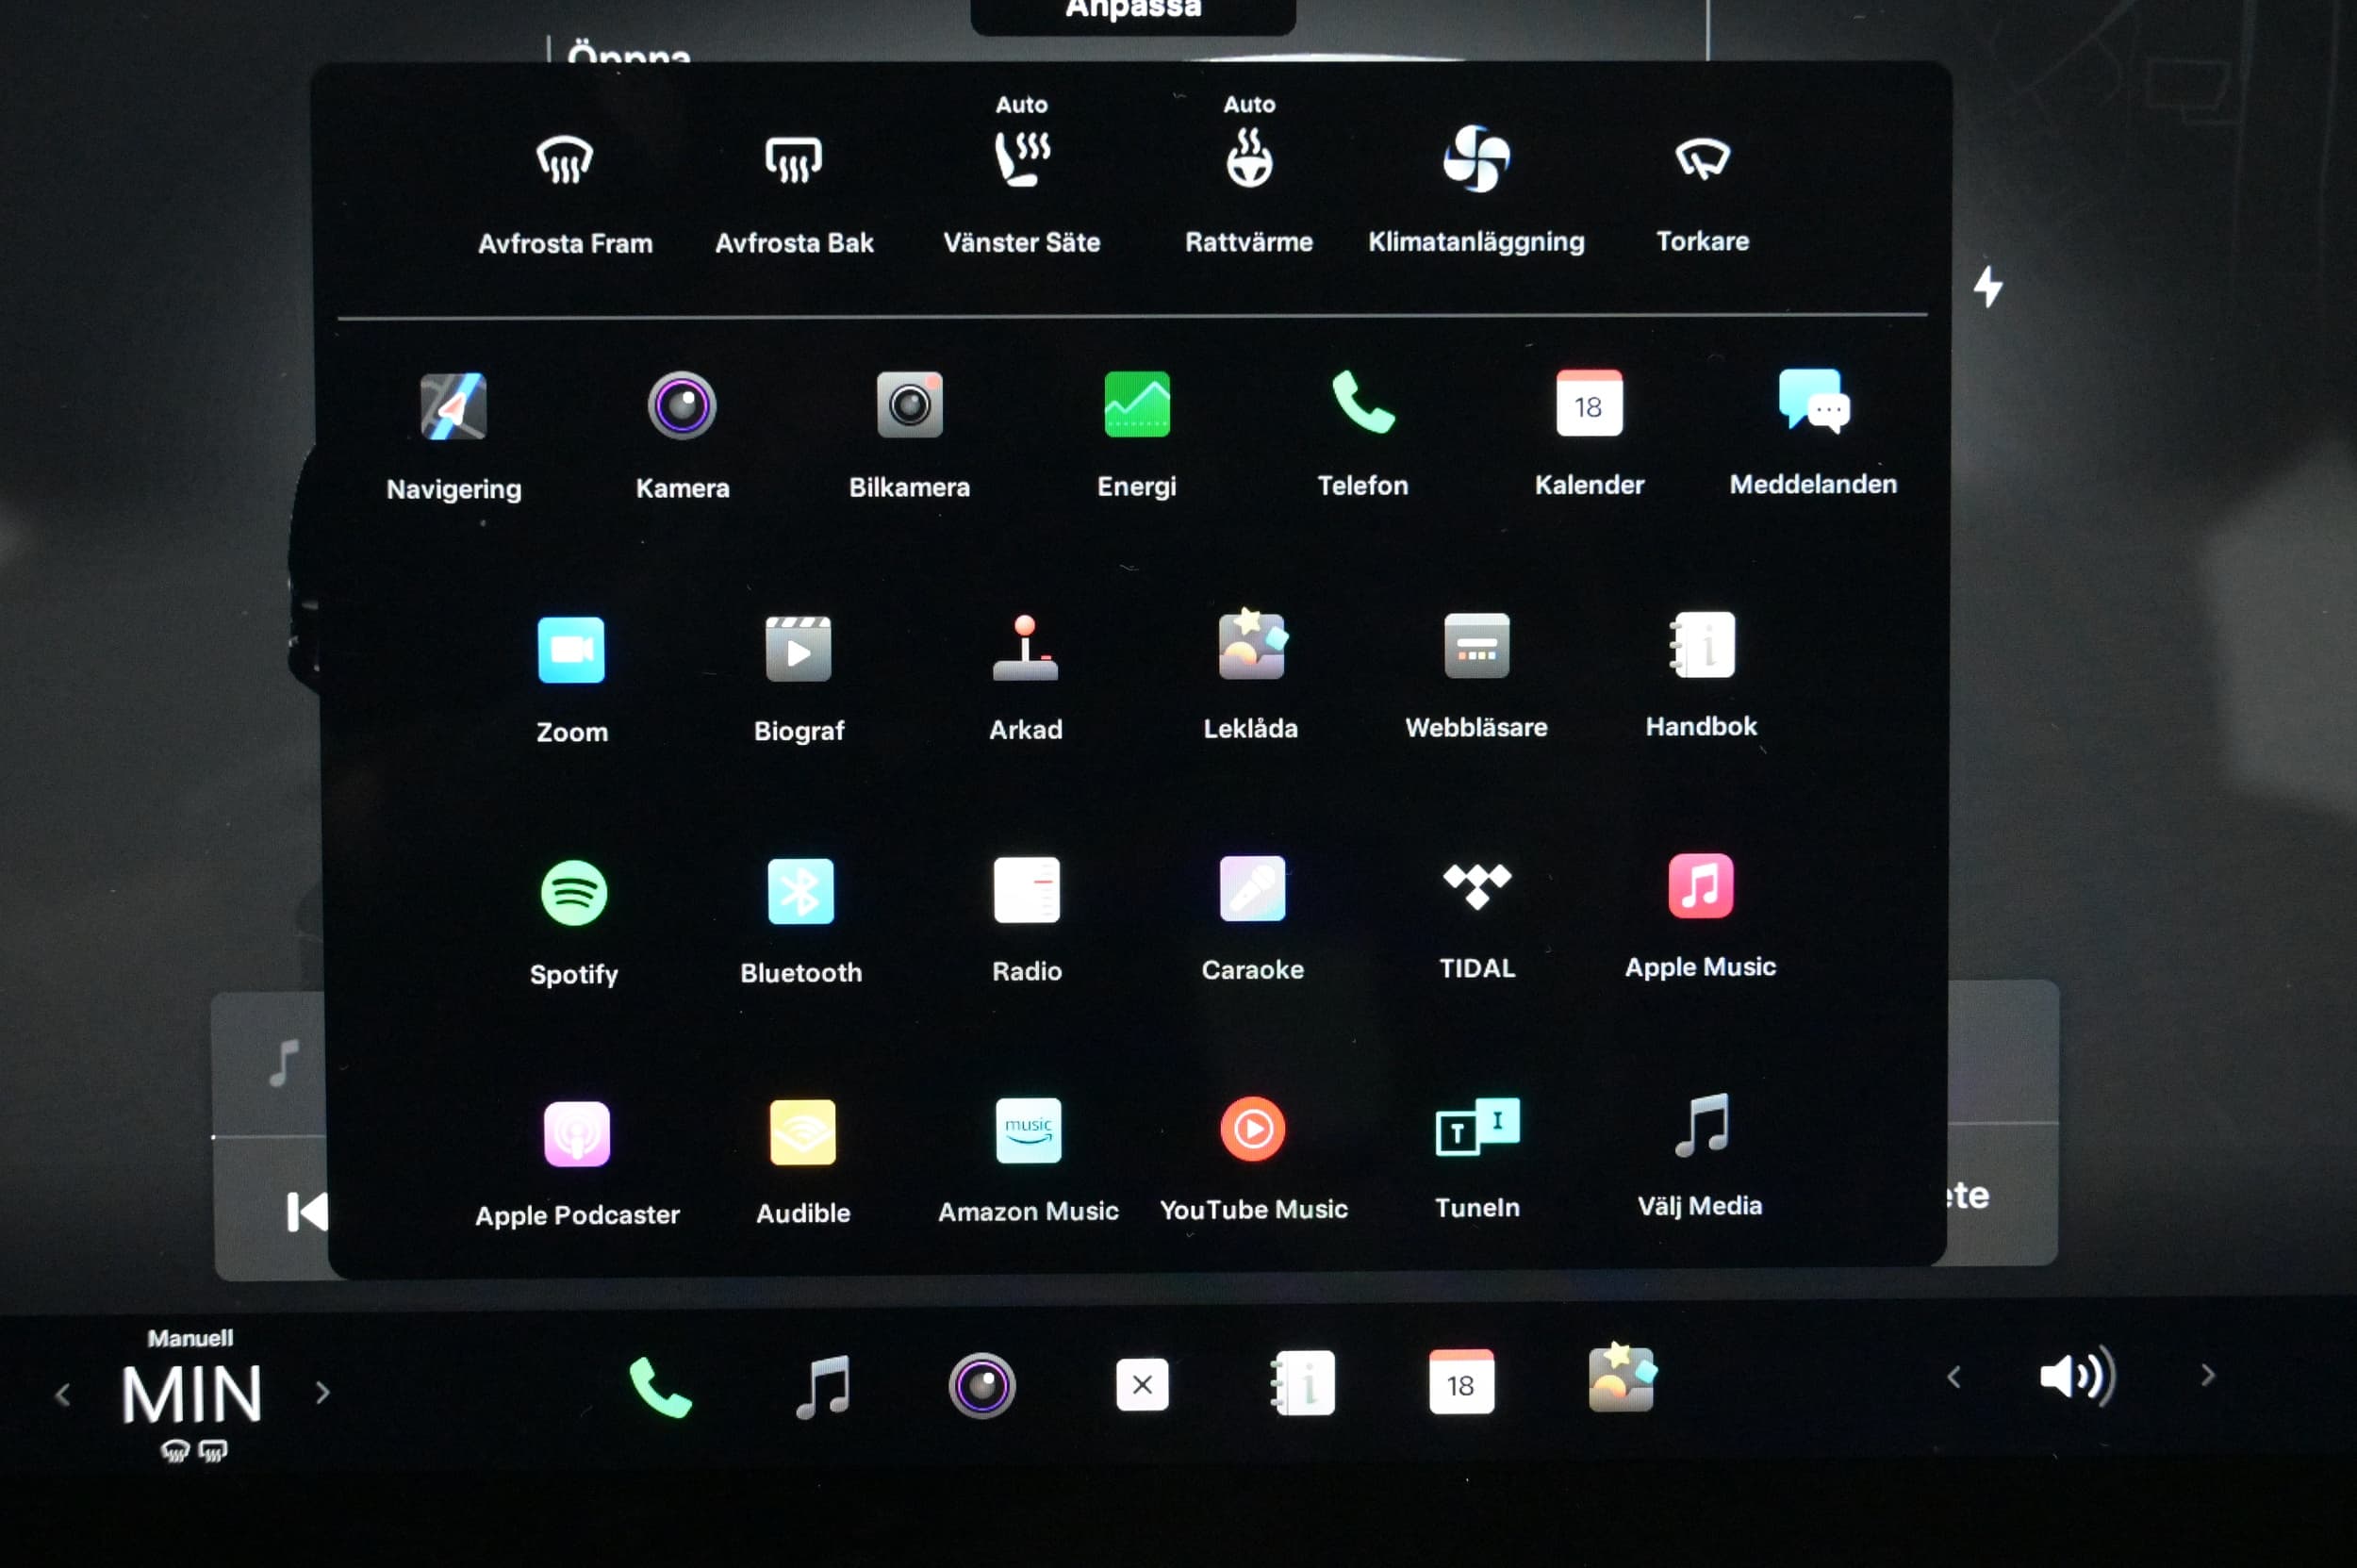
Task: Open music note in bottom dock
Action: 823,1387
